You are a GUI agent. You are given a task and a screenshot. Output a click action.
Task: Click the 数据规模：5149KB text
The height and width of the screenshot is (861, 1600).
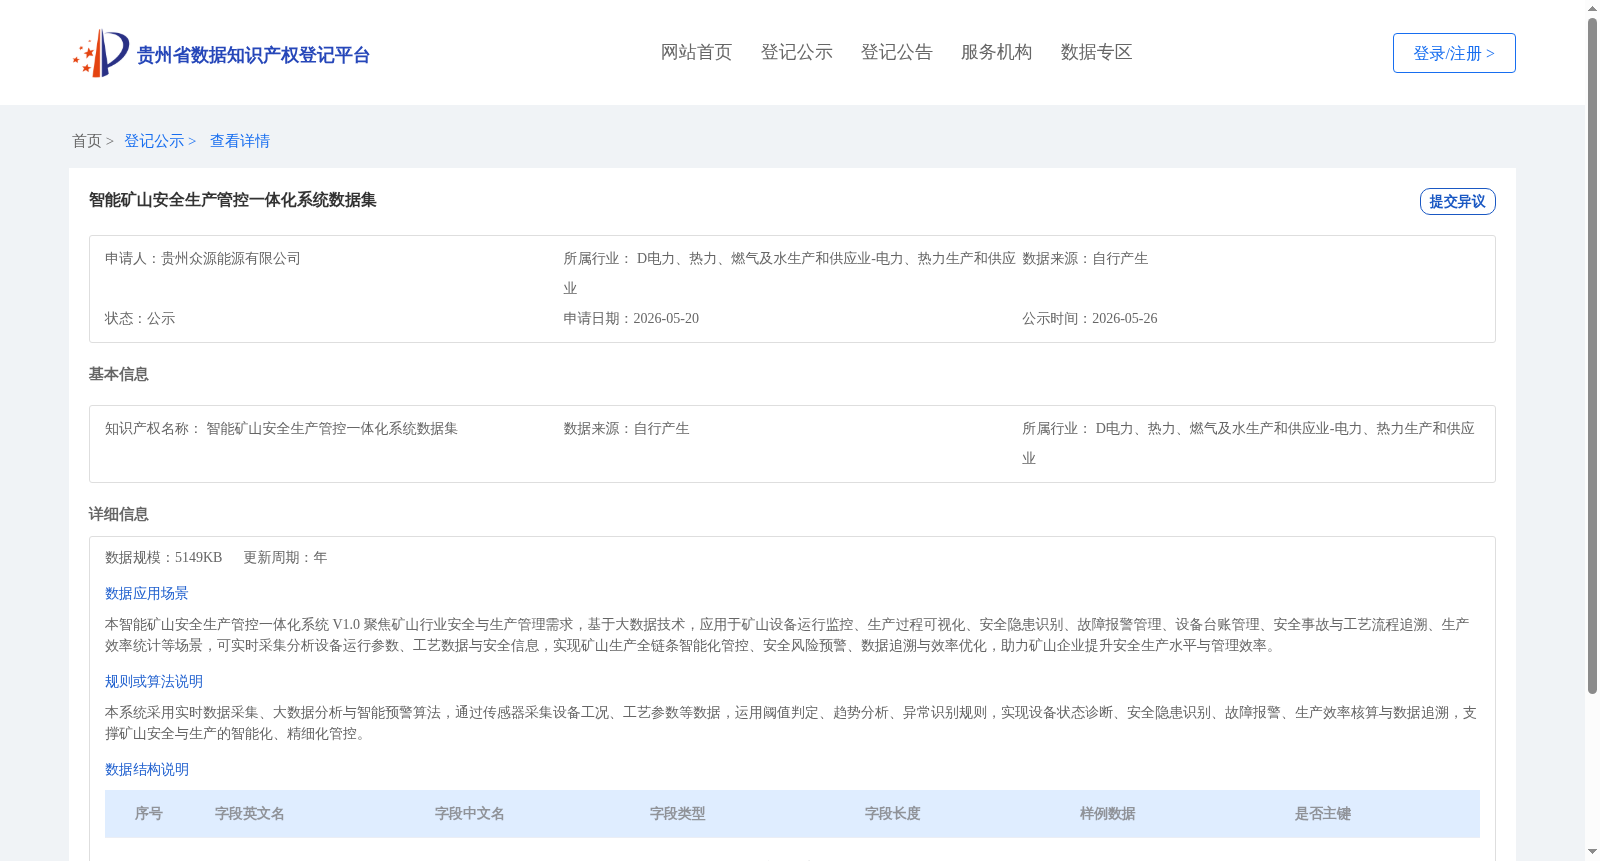pos(163,557)
